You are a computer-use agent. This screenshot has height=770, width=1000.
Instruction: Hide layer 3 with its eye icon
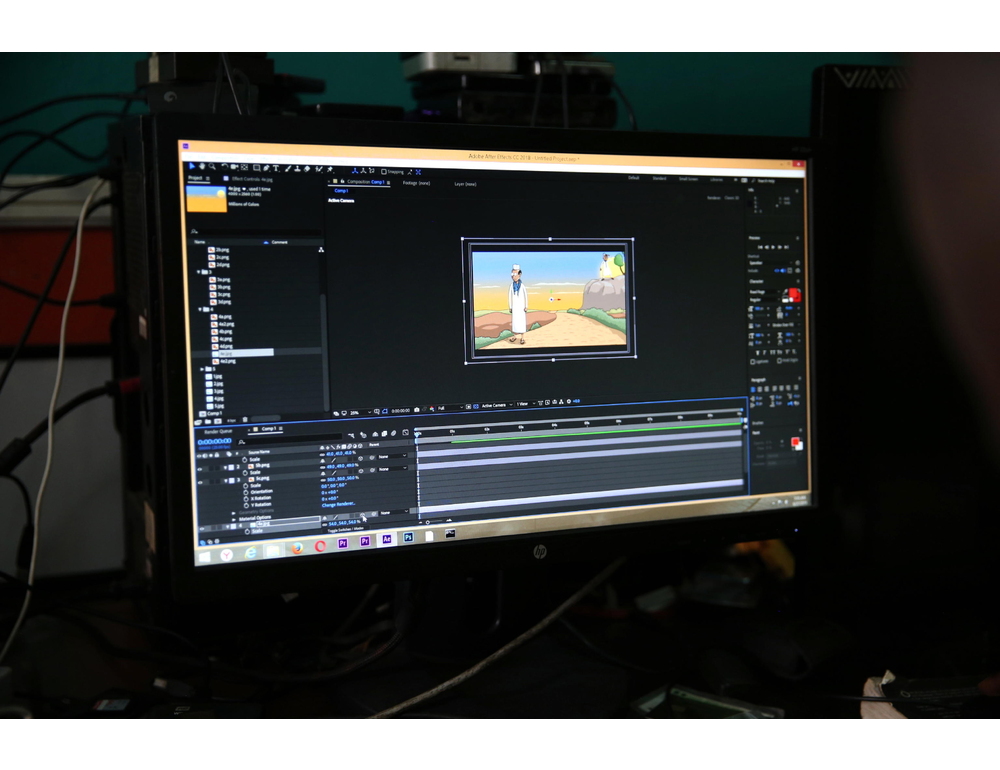click(x=200, y=483)
